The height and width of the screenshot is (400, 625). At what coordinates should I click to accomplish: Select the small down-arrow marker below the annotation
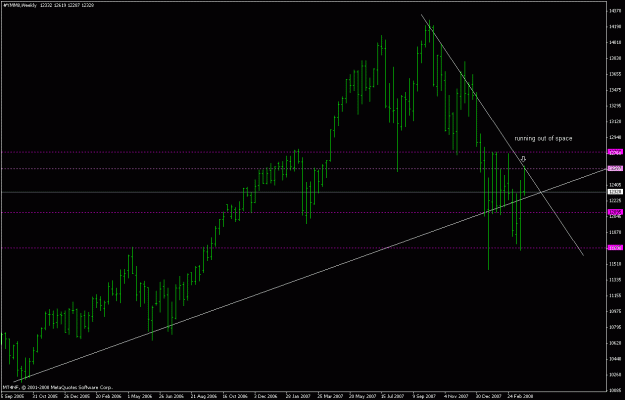tap(523, 159)
